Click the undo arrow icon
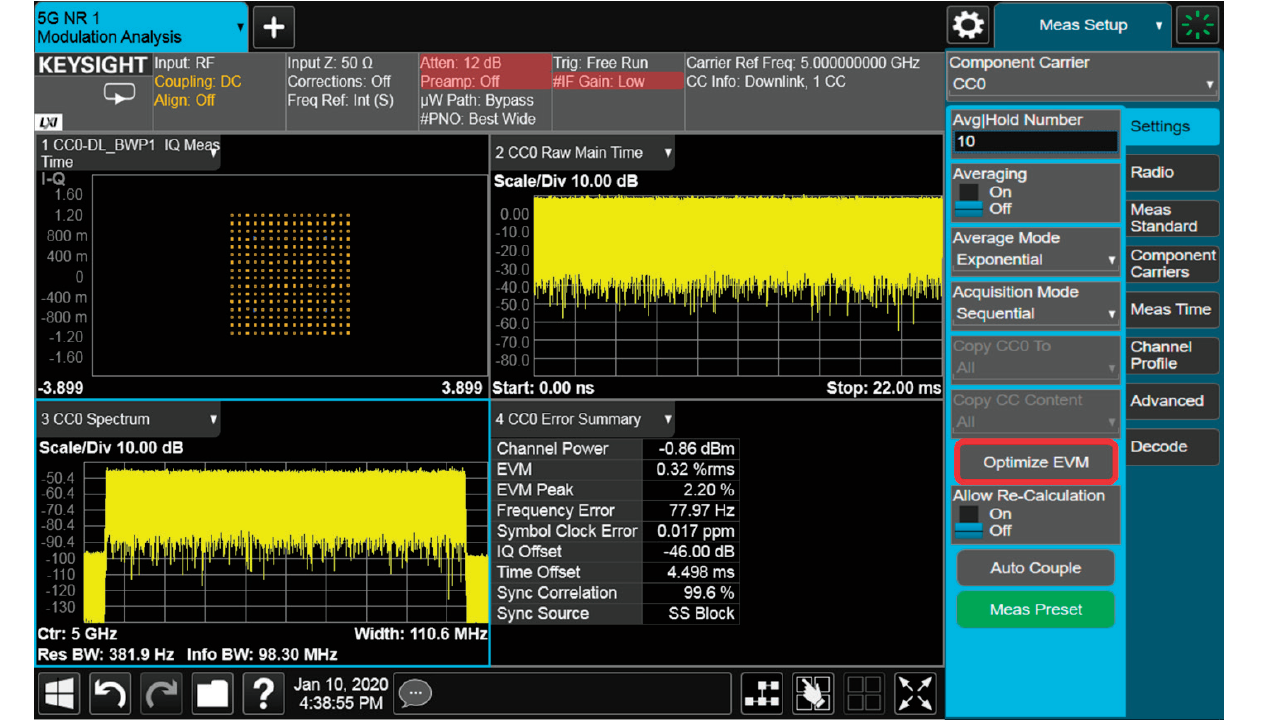1284x720 pixels. coord(110,693)
